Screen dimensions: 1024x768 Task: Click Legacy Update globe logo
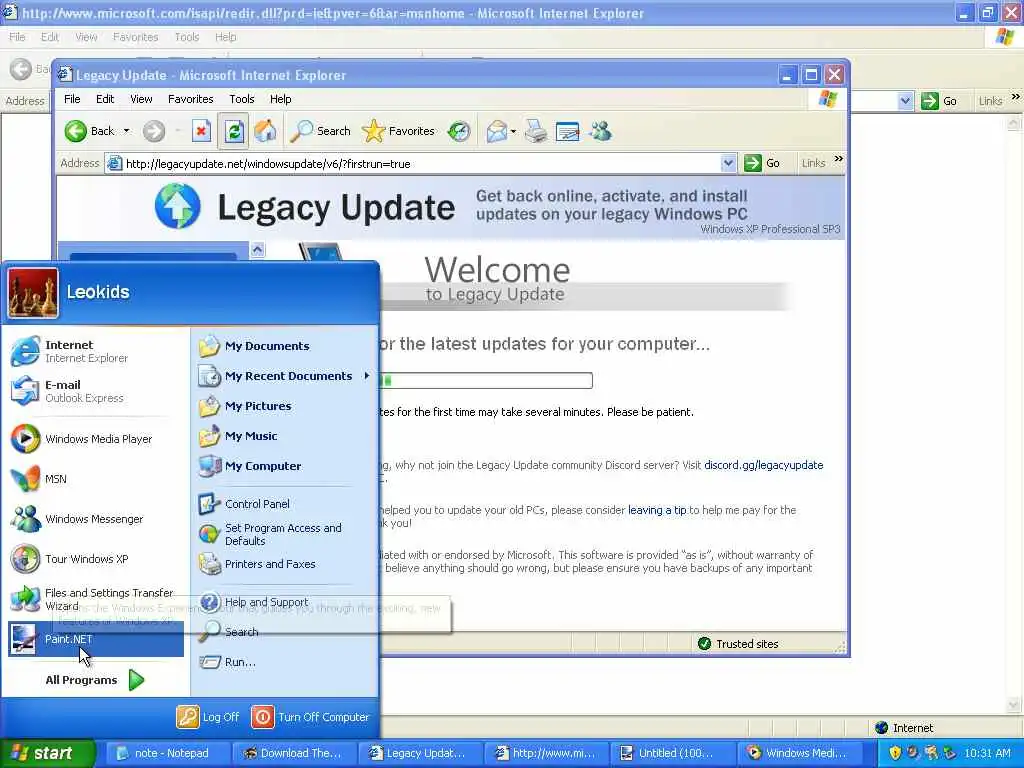point(178,206)
